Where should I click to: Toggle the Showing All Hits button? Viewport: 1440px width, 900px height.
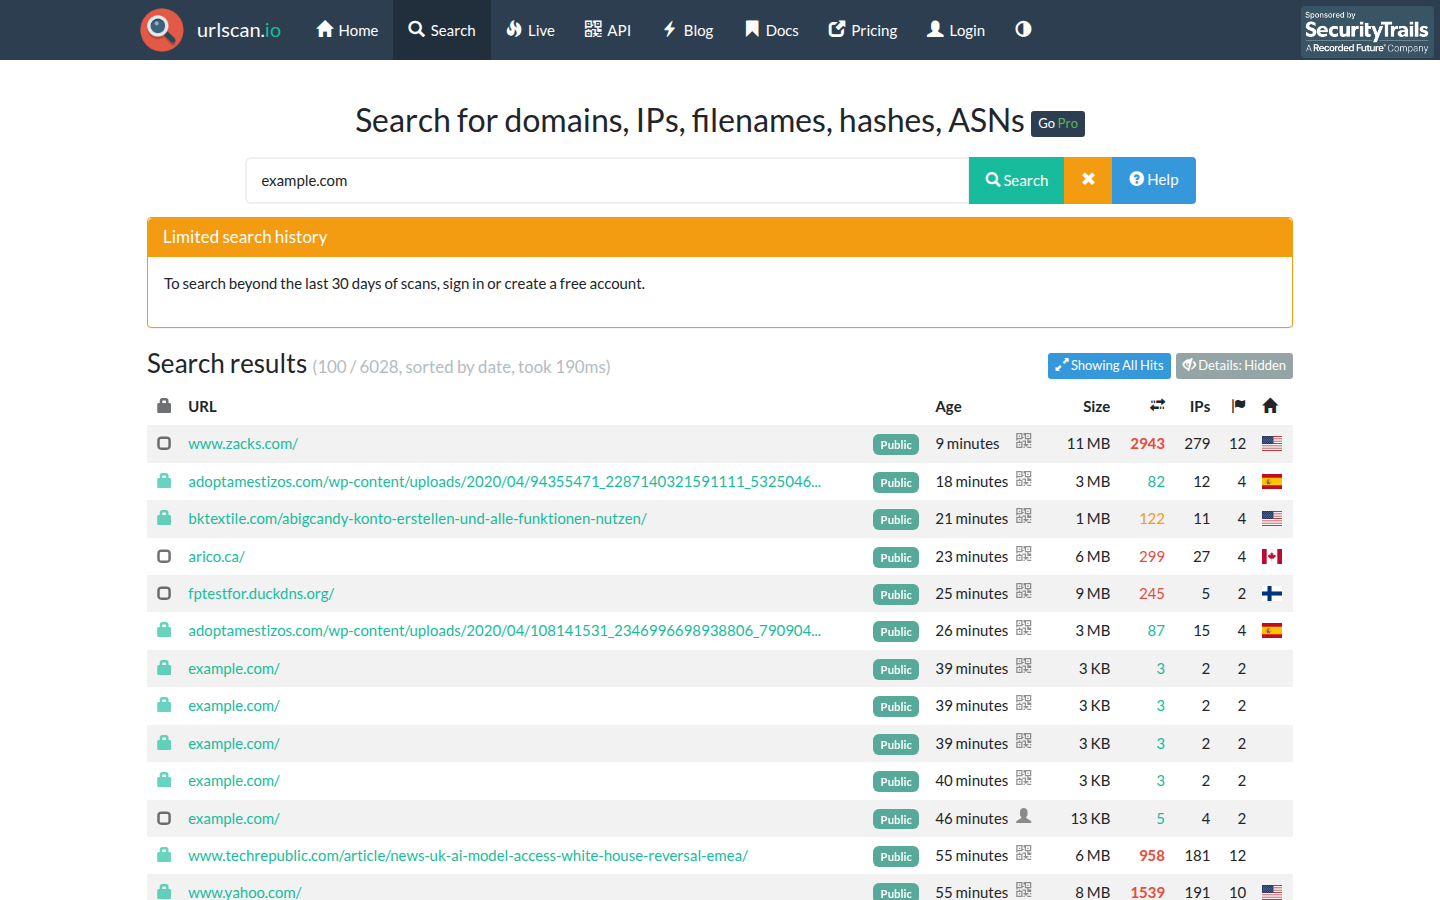click(x=1109, y=366)
